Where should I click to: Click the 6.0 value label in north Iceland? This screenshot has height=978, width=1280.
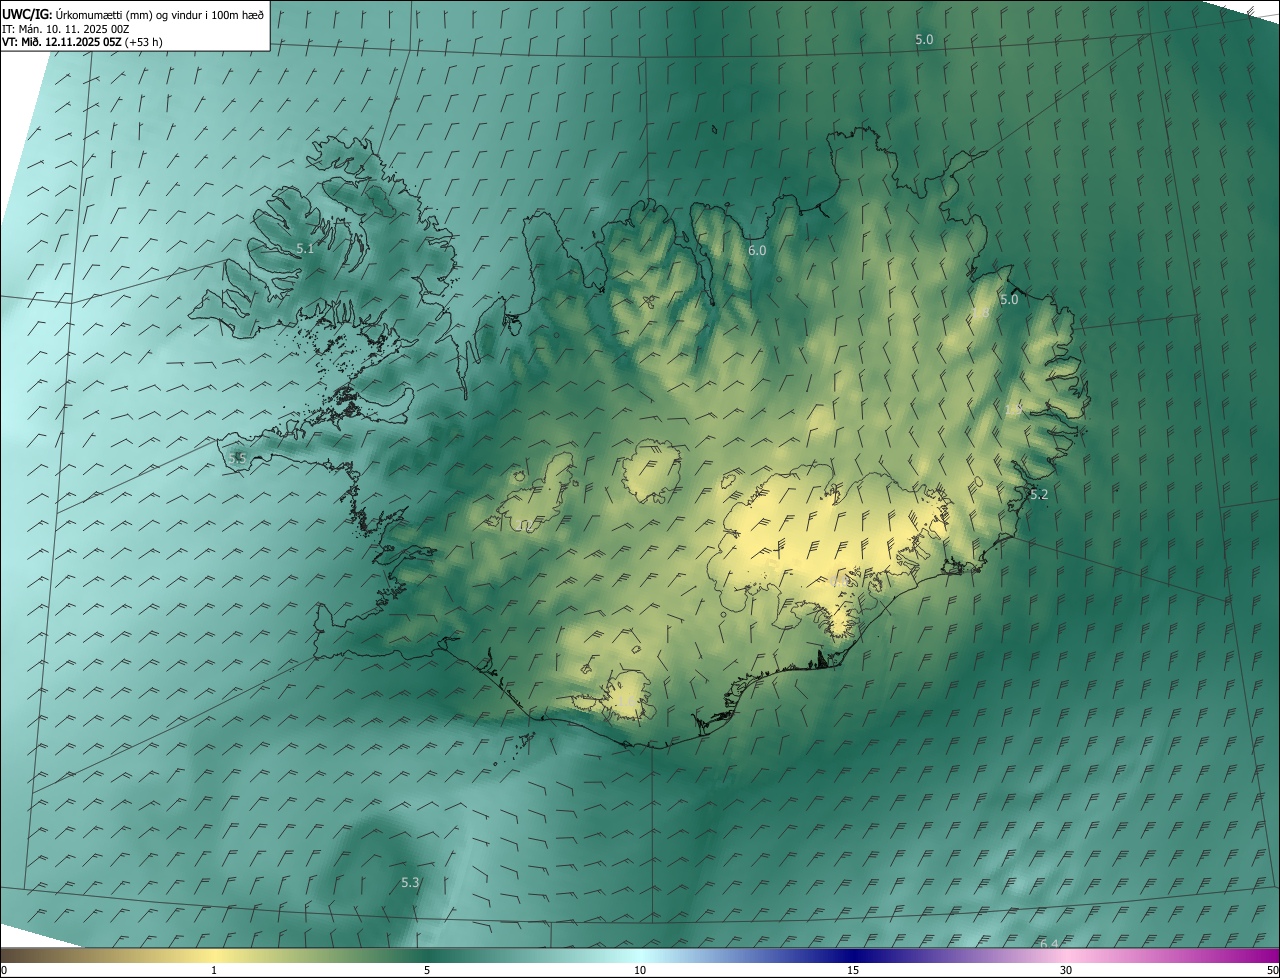[x=757, y=250]
